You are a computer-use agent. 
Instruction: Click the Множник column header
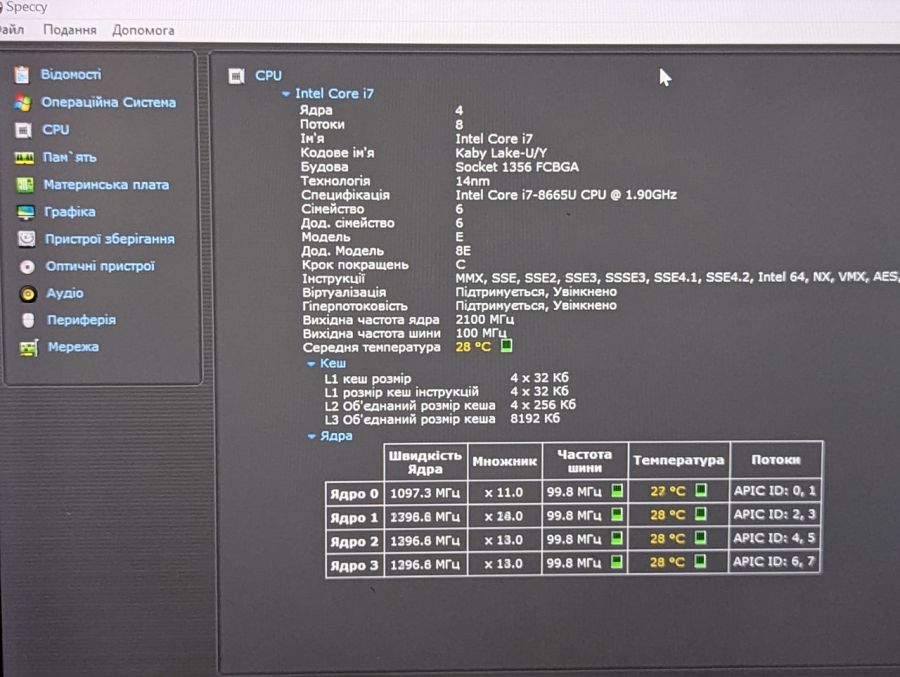pyautogui.click(x=505, y=461)
